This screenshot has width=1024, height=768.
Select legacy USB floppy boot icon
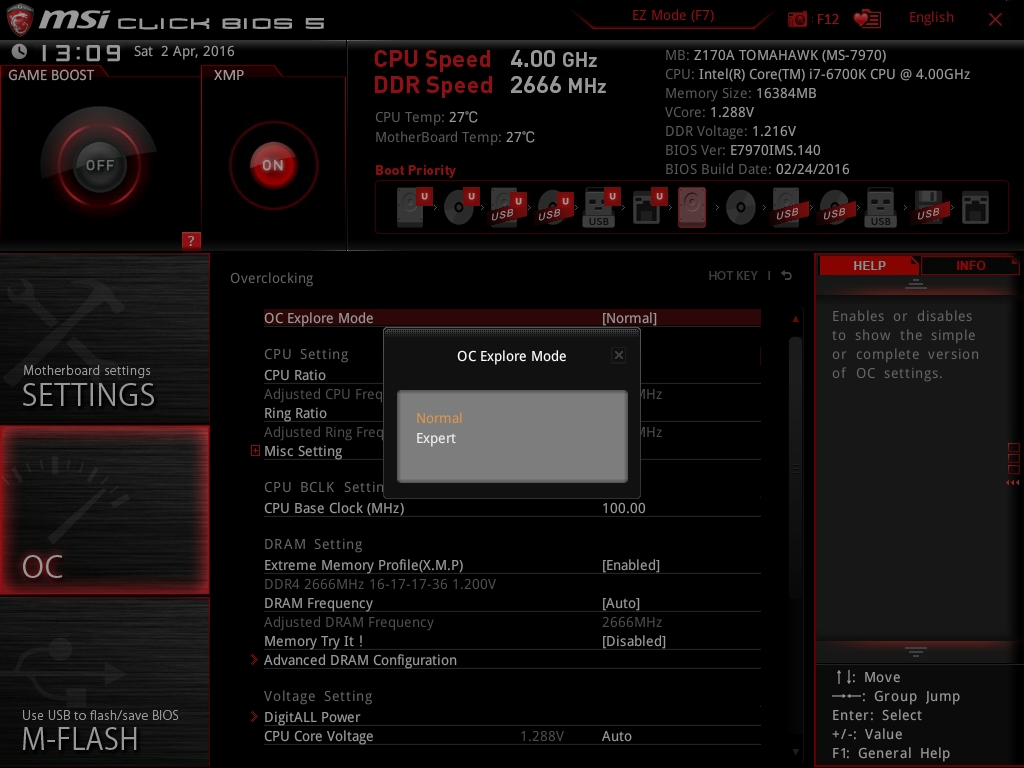[928, 208]
